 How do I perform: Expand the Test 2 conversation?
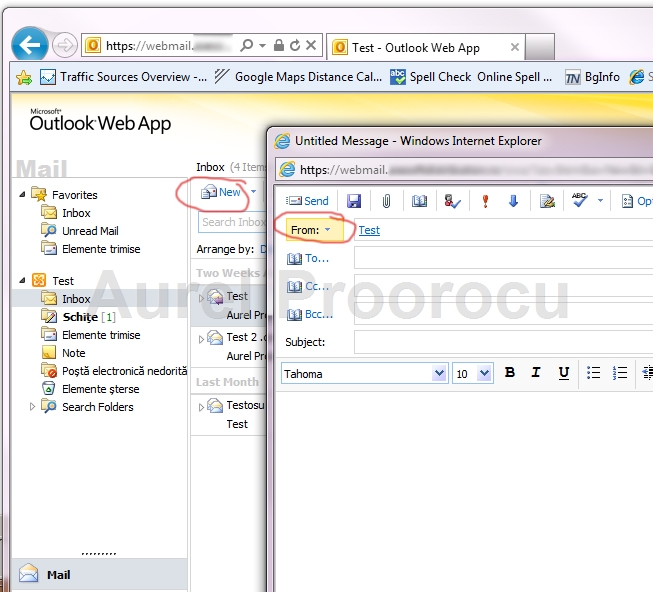point(201,339)
